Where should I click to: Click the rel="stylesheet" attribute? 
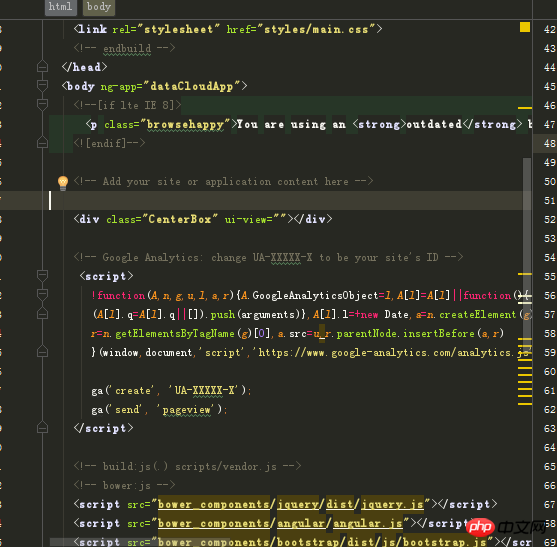pyautogui.click(x=166, y=29)
